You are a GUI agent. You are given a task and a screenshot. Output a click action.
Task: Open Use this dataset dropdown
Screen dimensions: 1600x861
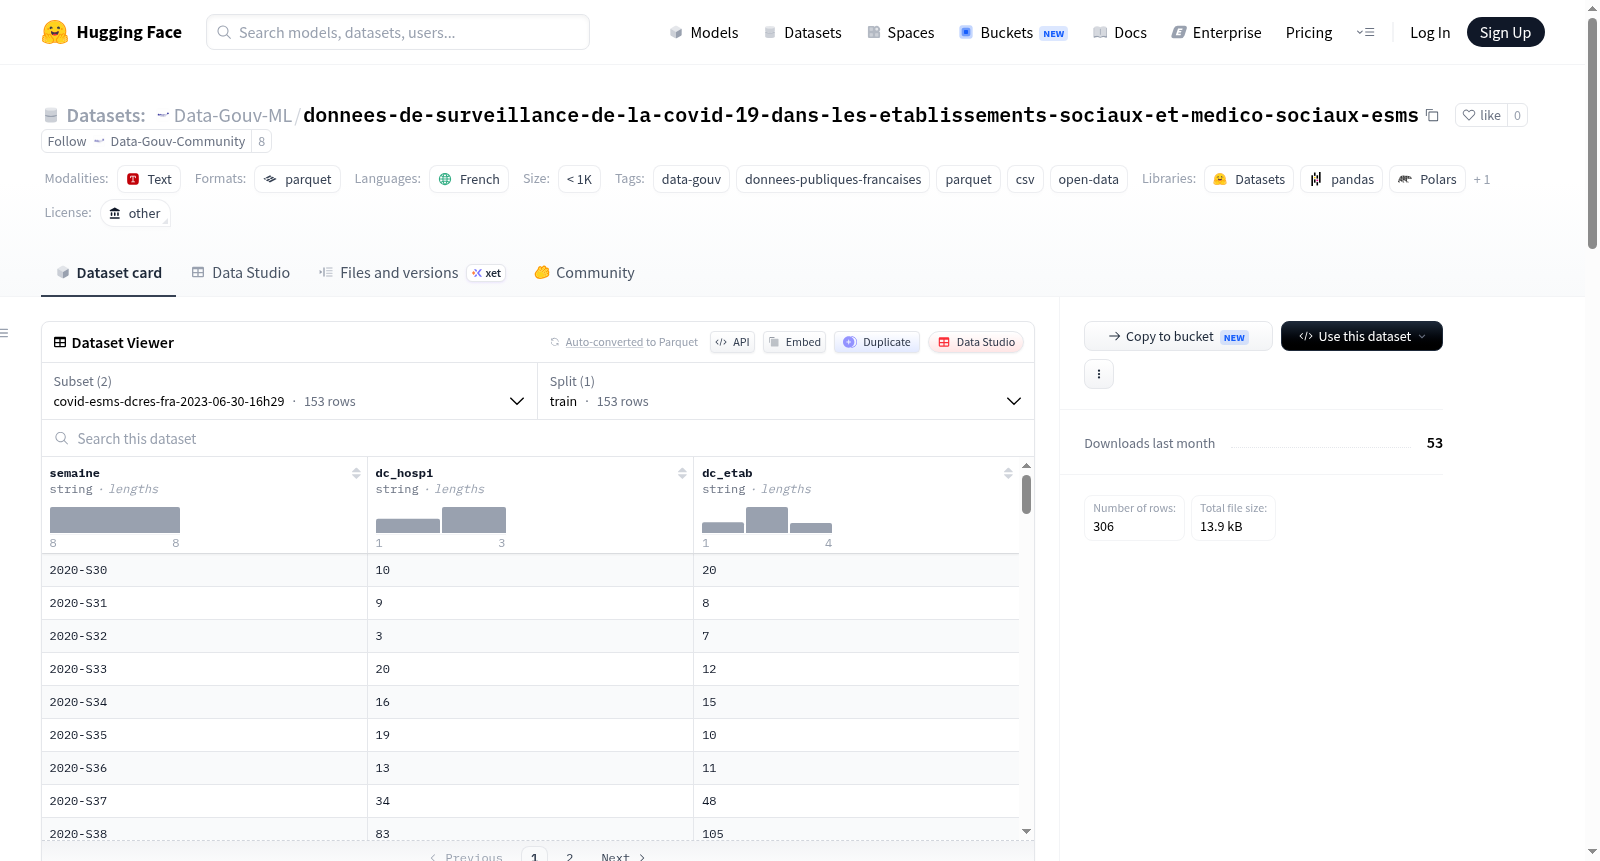pyautogui.click(x=1362, y=336)
